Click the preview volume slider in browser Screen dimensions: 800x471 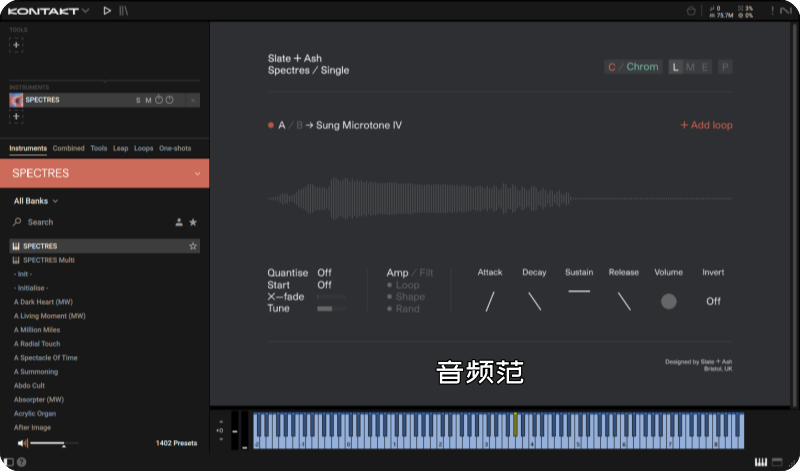click(47, 443)
